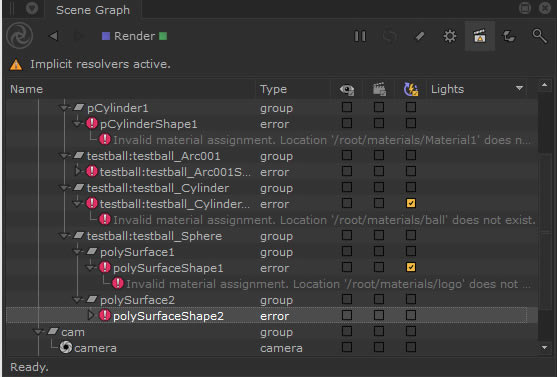Click the scroll up arrow of scrollbar

544,85
